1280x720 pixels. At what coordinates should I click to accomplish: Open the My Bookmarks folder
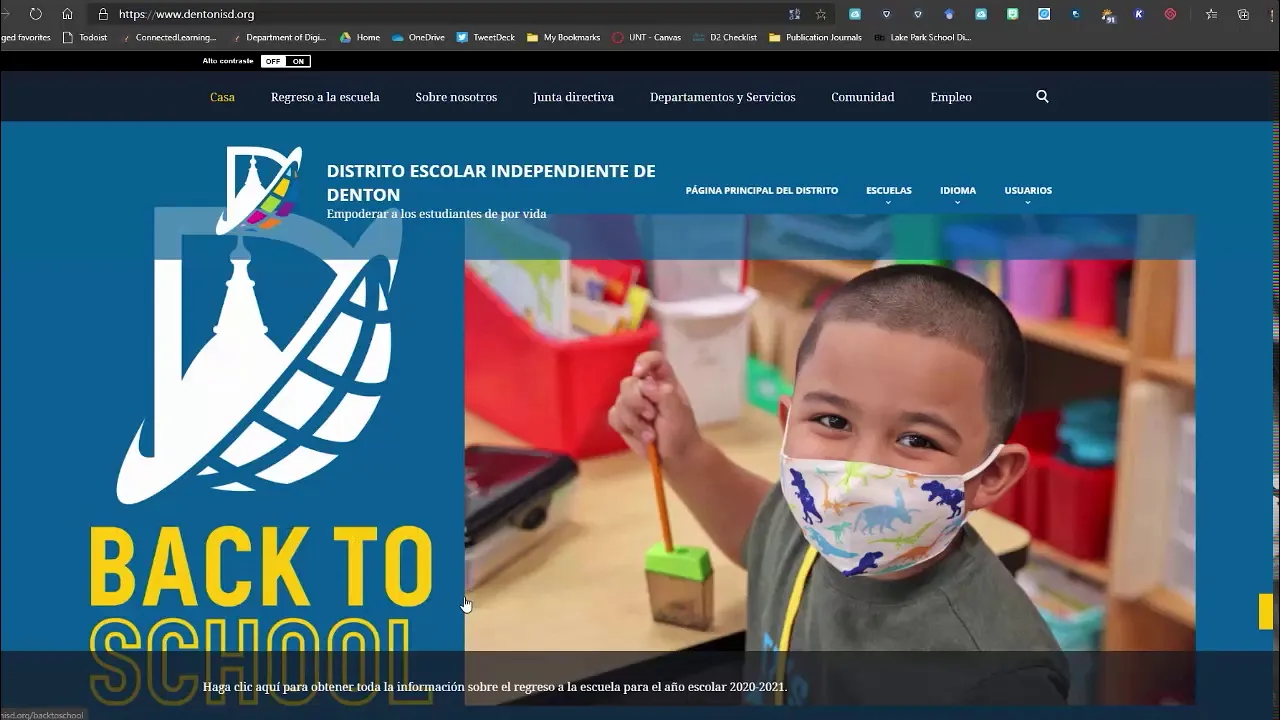pos(563,37)
